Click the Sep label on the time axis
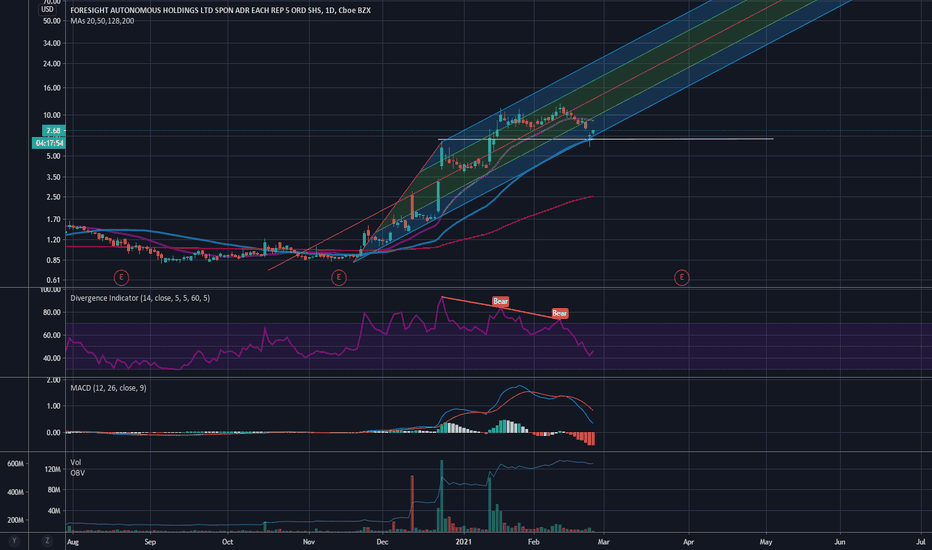 [150, 542]
